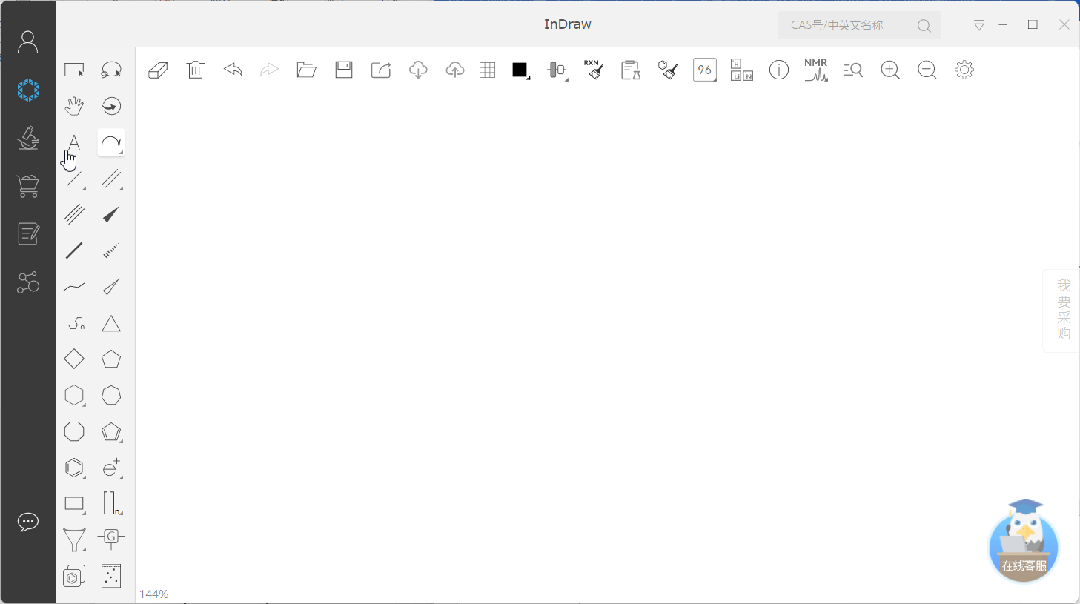Viewport: 1080px width, 604px height.
Task: Select the lasso selection tool
Action: (x=111, y=69)
